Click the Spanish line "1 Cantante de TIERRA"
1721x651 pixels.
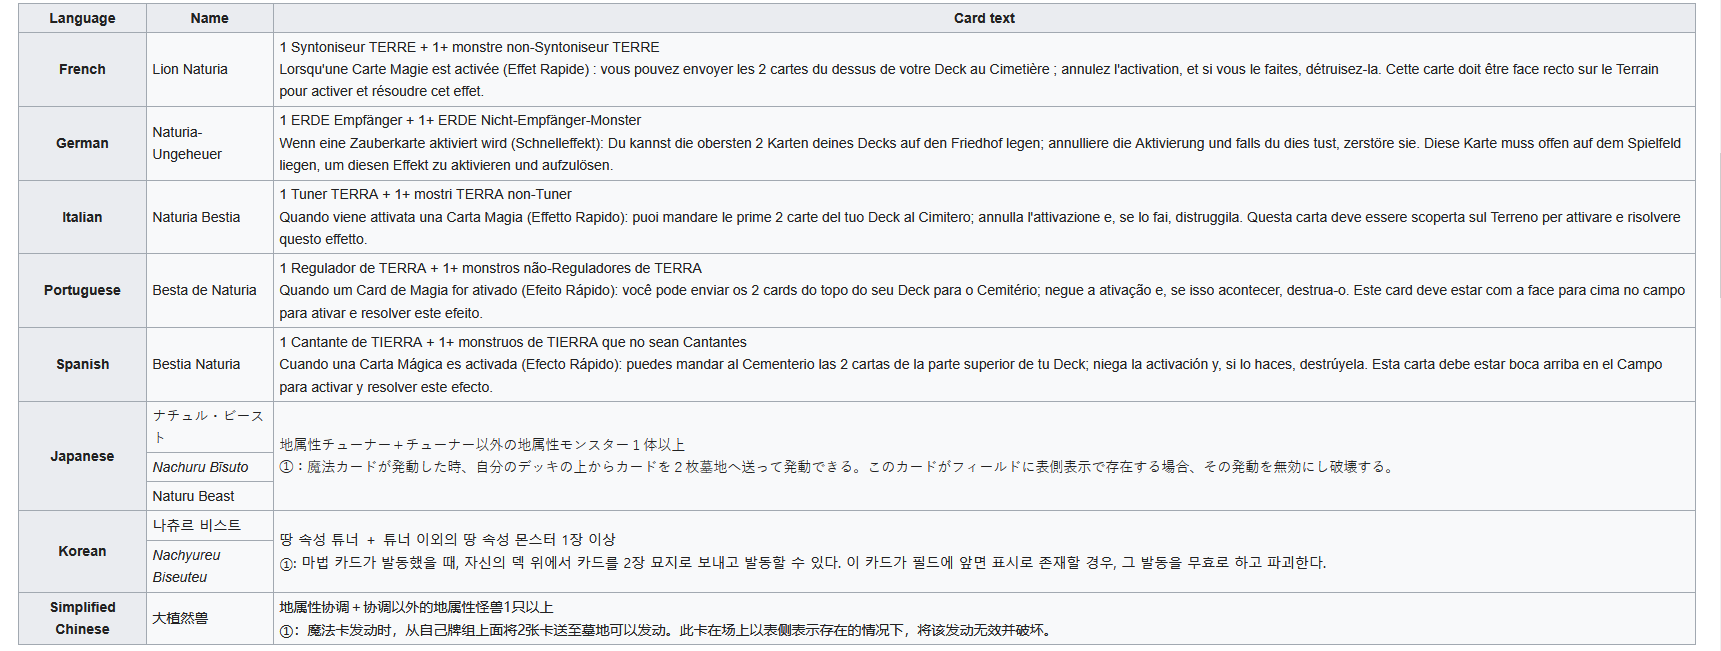(x=513, y=342)
